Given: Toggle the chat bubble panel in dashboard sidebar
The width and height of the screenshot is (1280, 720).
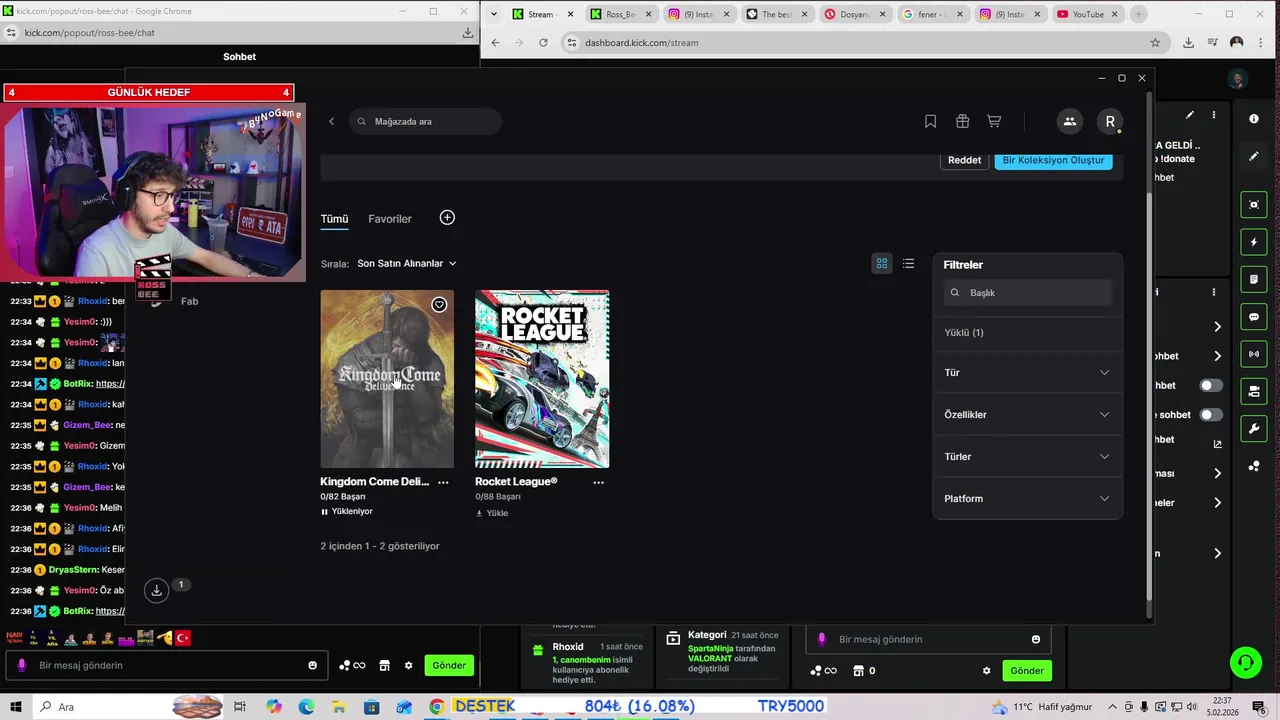Looking at the screenshot, I should point(1254,317).
